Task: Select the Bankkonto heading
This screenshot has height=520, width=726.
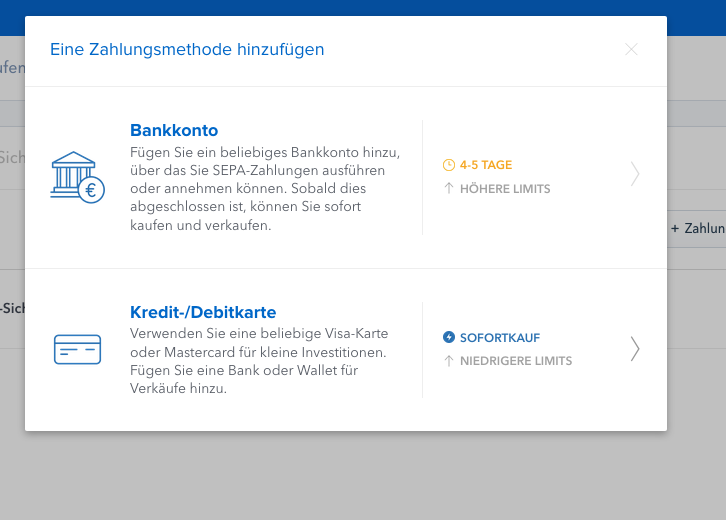Action: 174,131
